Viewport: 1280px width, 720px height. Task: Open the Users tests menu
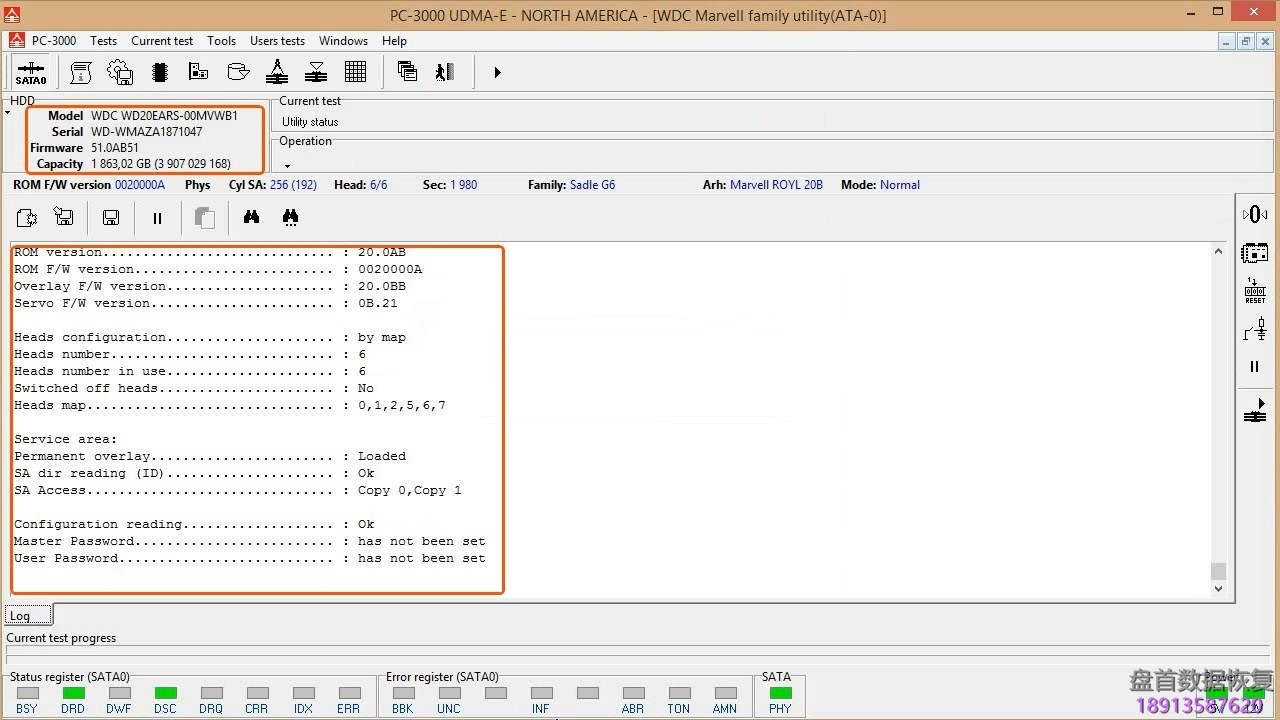point(277,41)
